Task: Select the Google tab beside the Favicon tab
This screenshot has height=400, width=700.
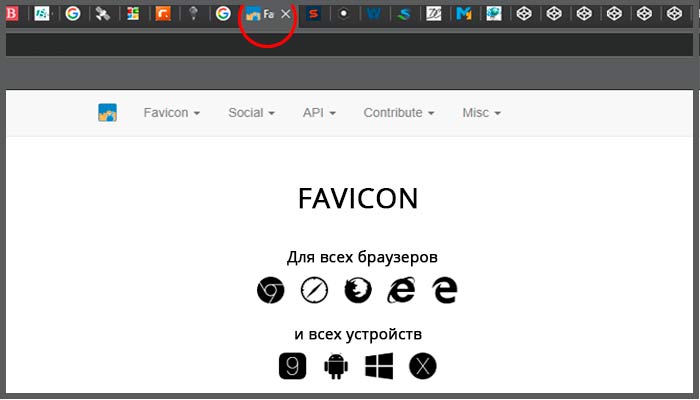Action: 223,14
